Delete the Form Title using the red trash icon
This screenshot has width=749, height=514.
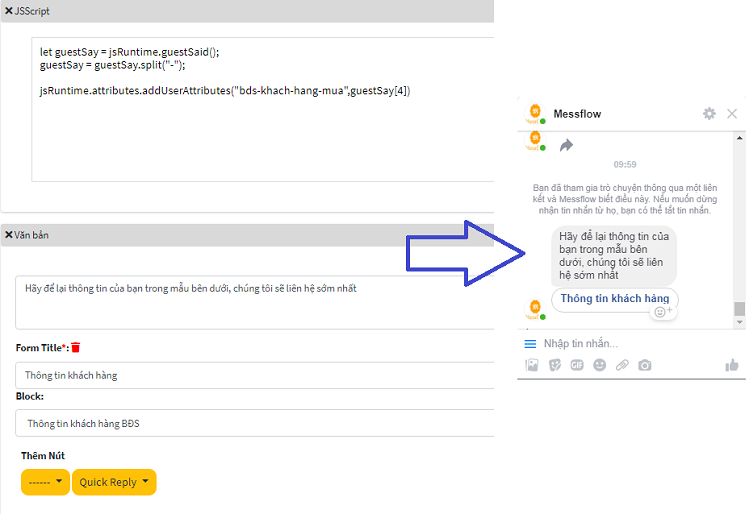point(75,347)
